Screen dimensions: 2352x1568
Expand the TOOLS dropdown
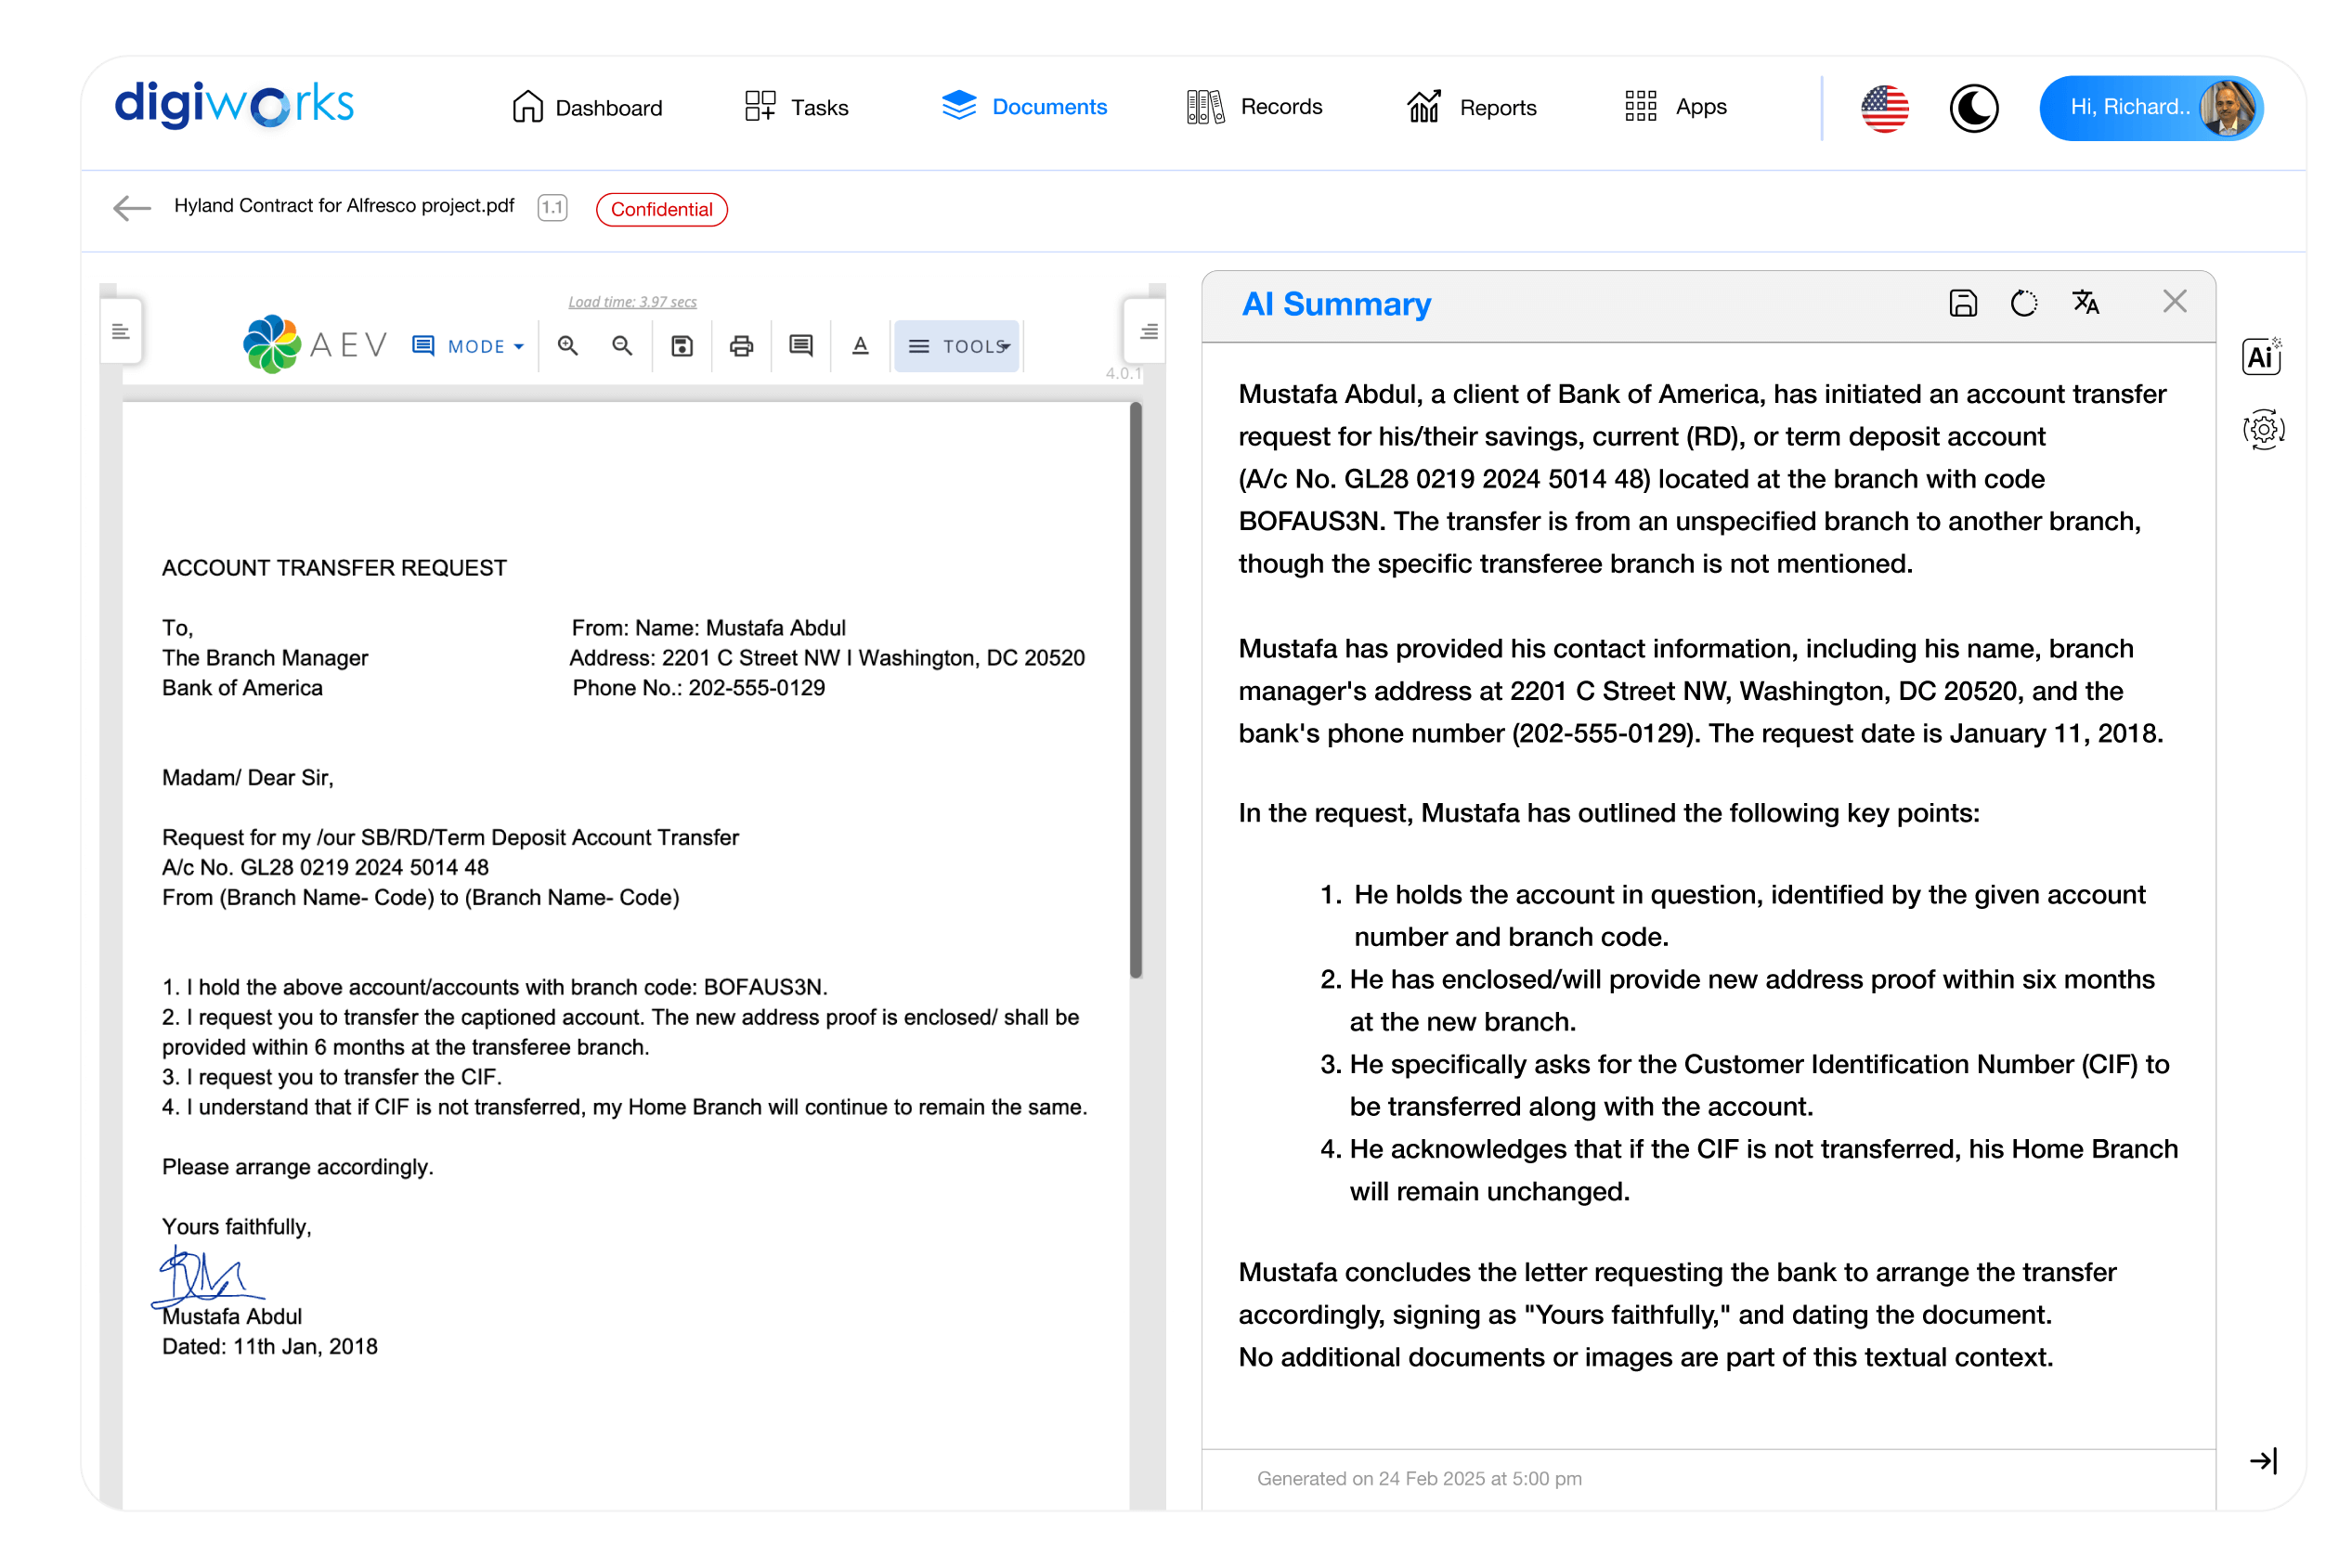(x=957, y=346)
